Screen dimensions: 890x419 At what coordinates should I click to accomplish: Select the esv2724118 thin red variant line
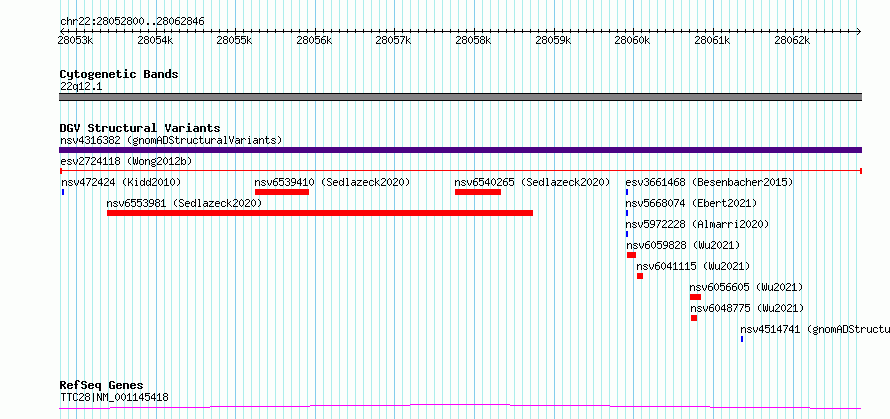460,171
